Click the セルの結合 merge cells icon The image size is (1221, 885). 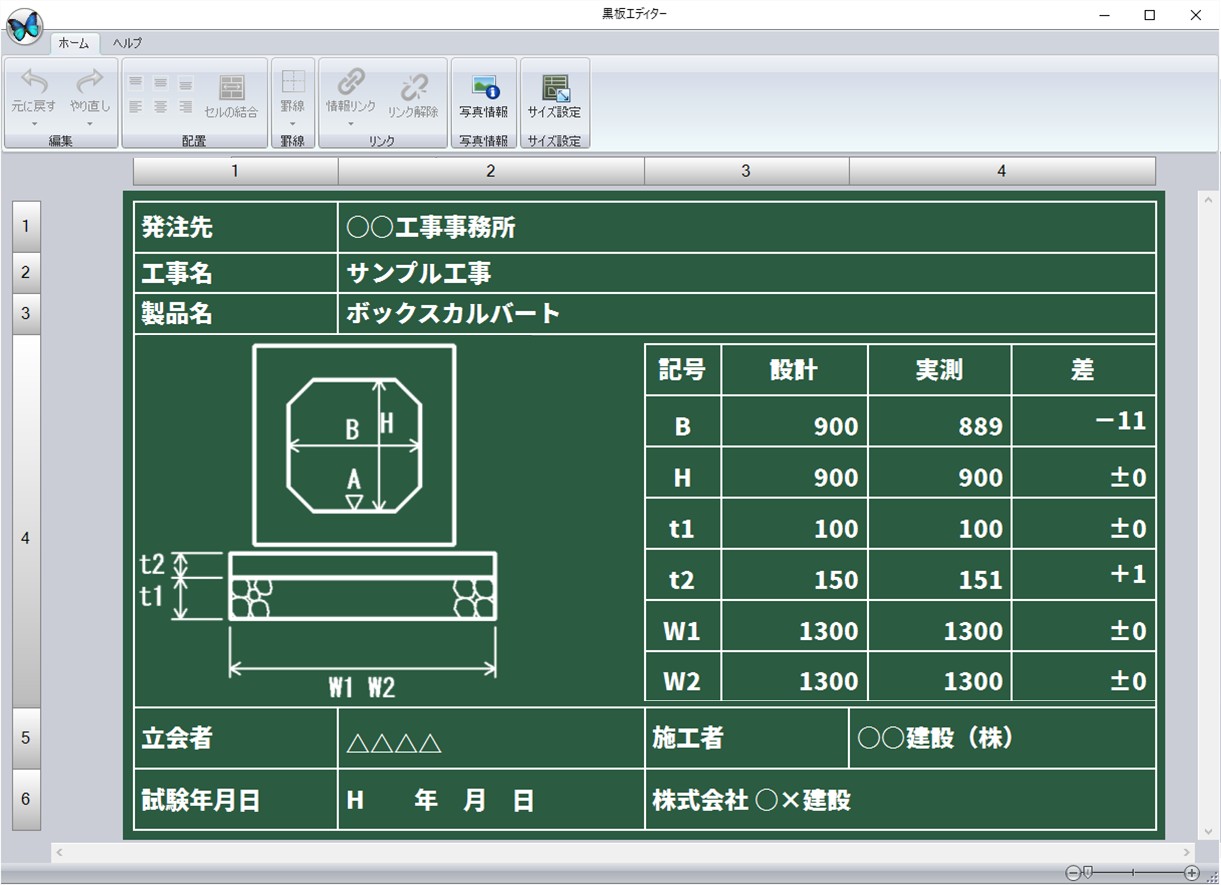[x=231, y=87]
